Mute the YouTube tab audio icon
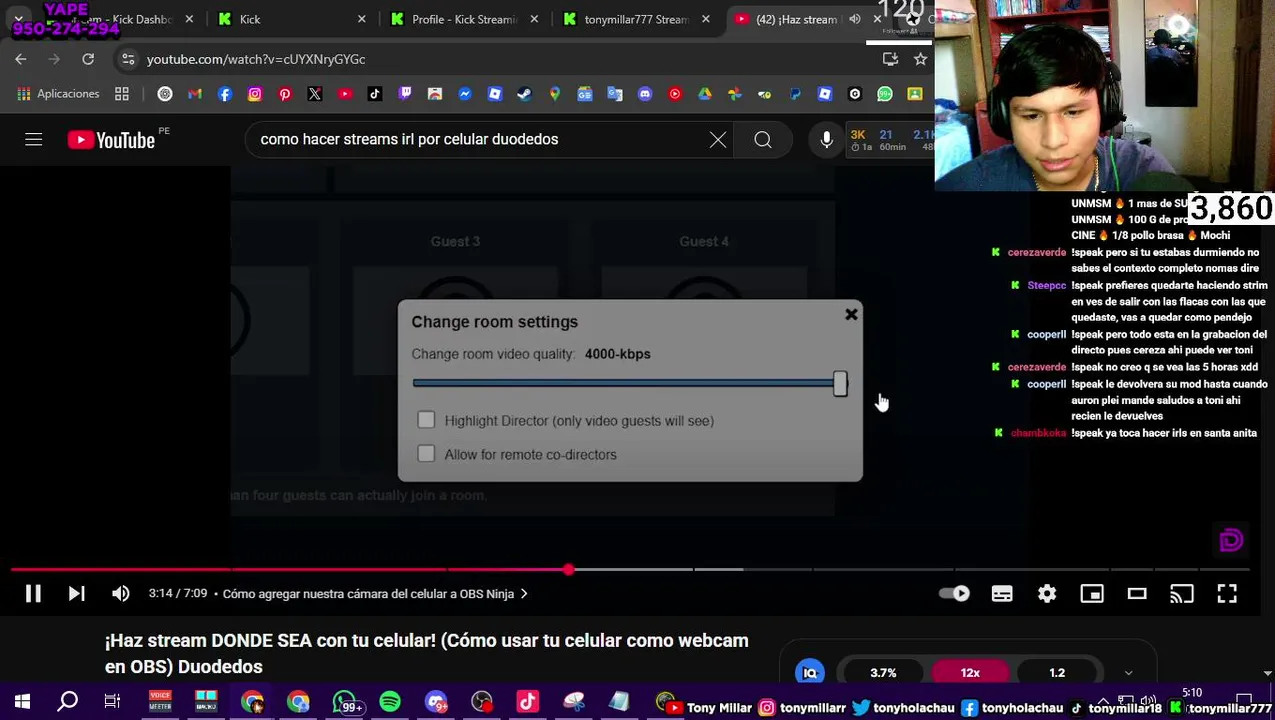The image size is (1275, 720). pyautogui.click(x=855, y=19)
